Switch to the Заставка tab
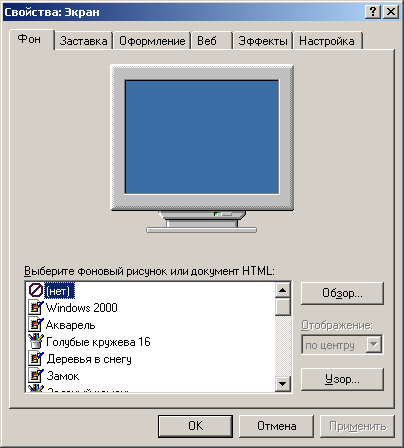The width and height of the screenshot is (404, 448). (83, 41)
